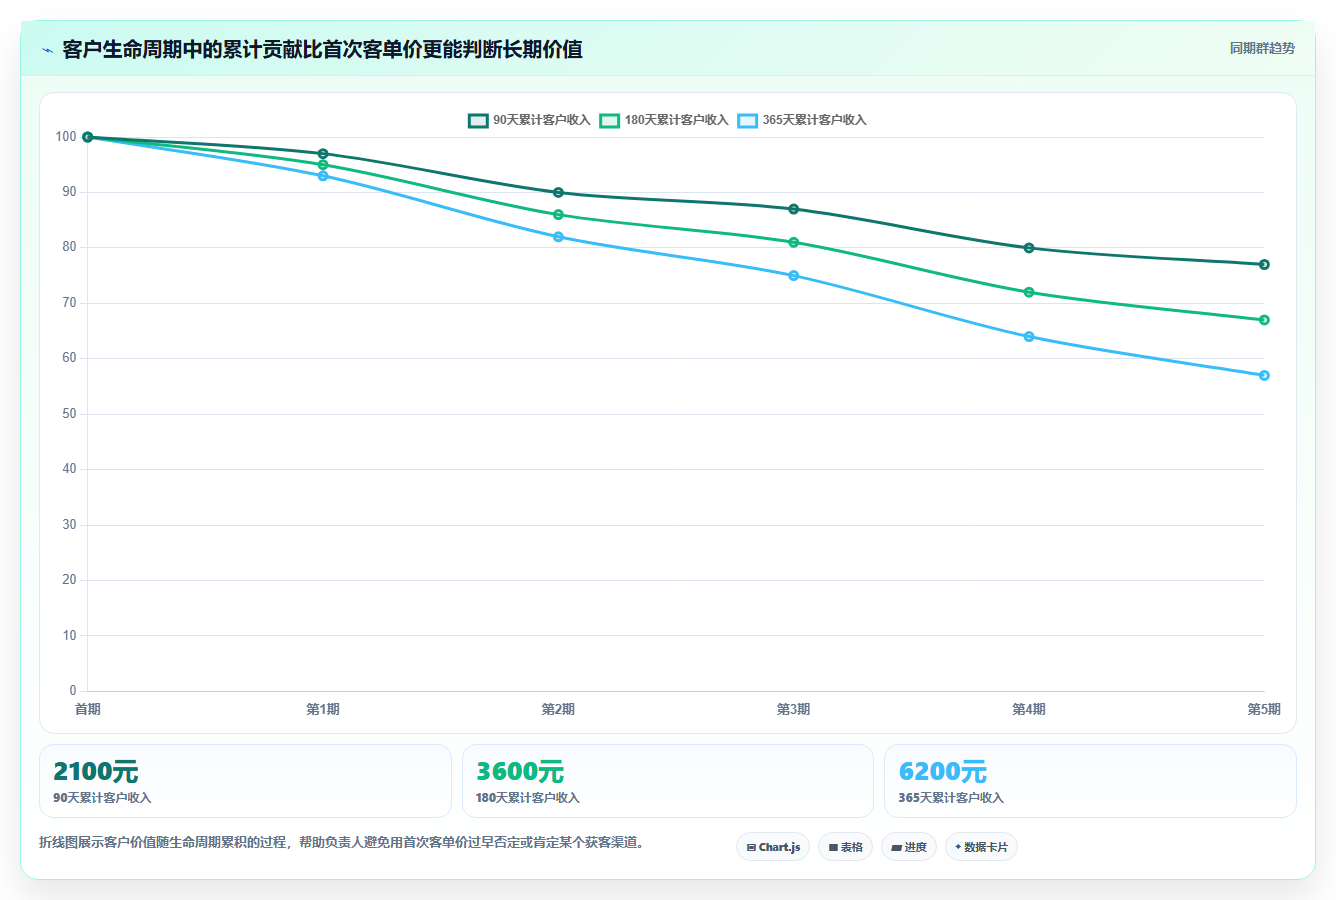This screenshot has height=900, width=1336.
Task: Click the 表格 tag chip
Action: tap(845, 847)
